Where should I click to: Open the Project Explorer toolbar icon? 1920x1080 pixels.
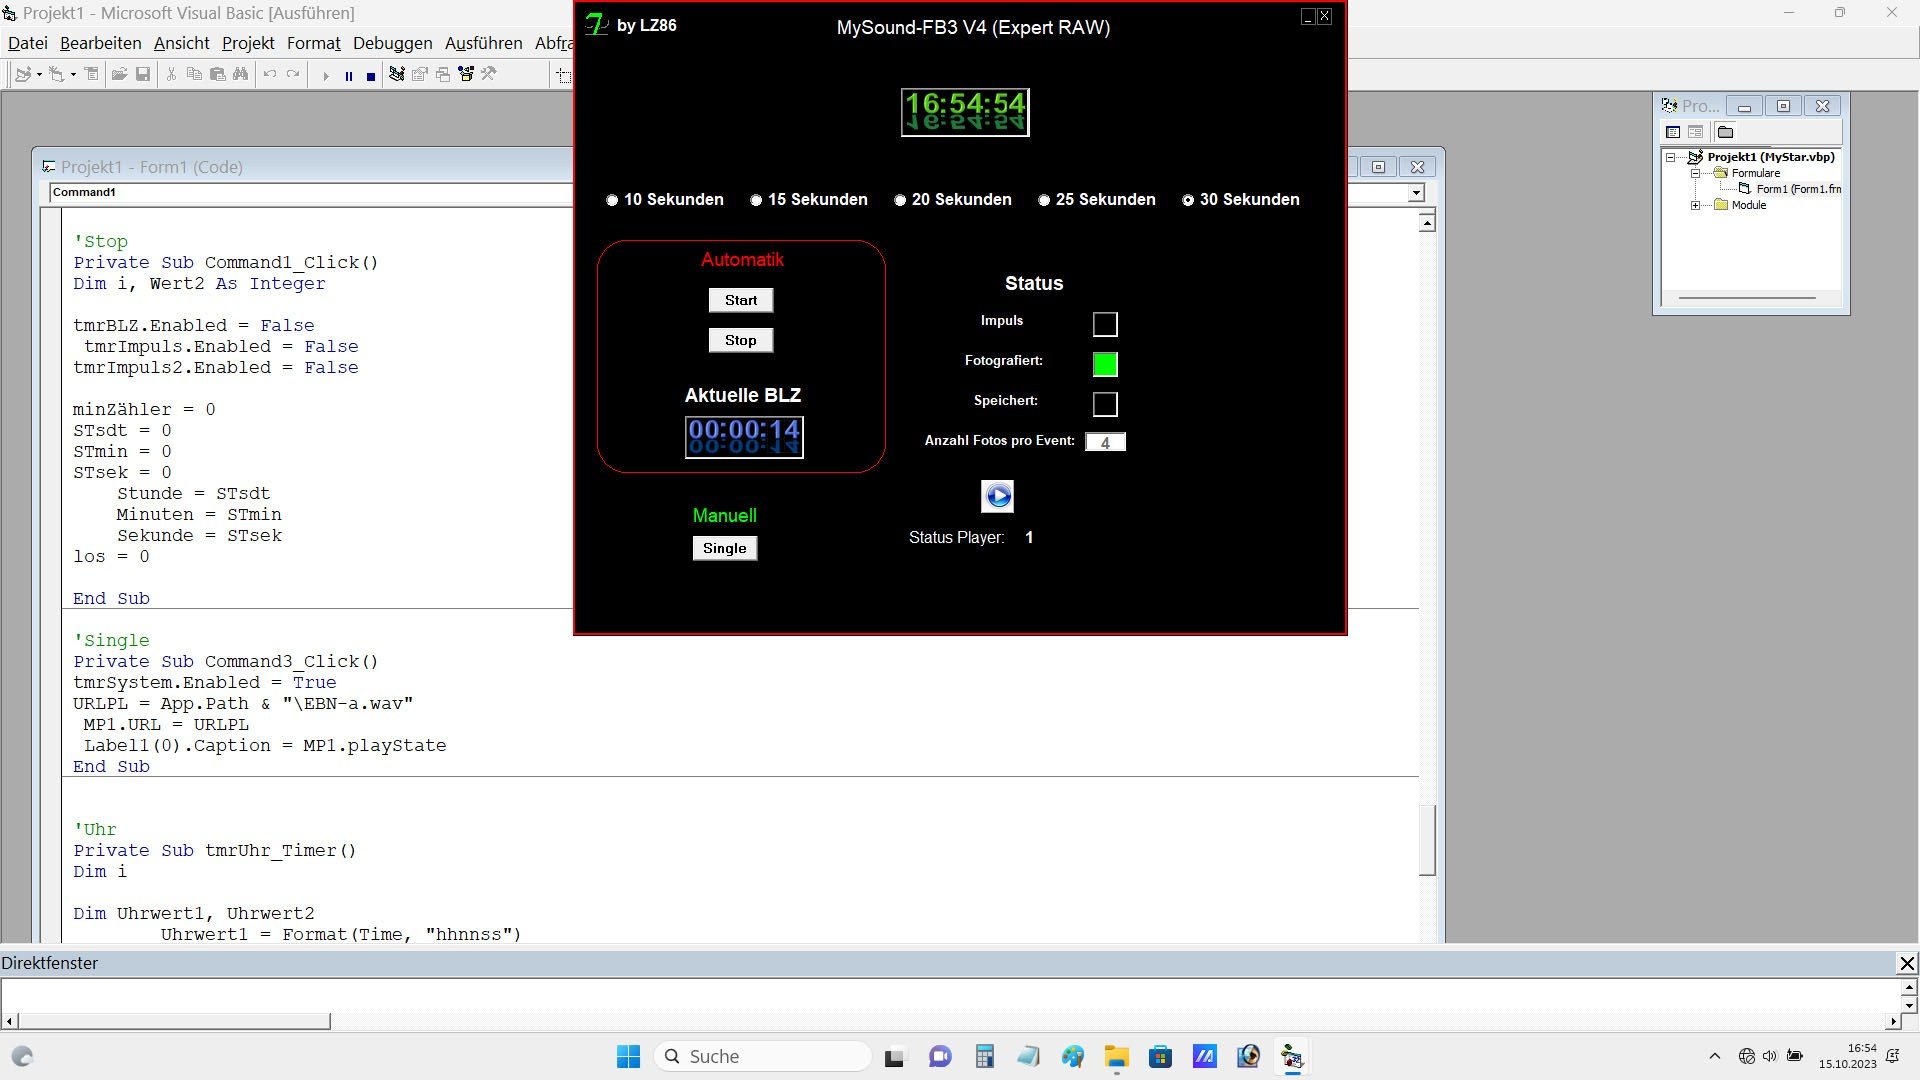point(397,75)
